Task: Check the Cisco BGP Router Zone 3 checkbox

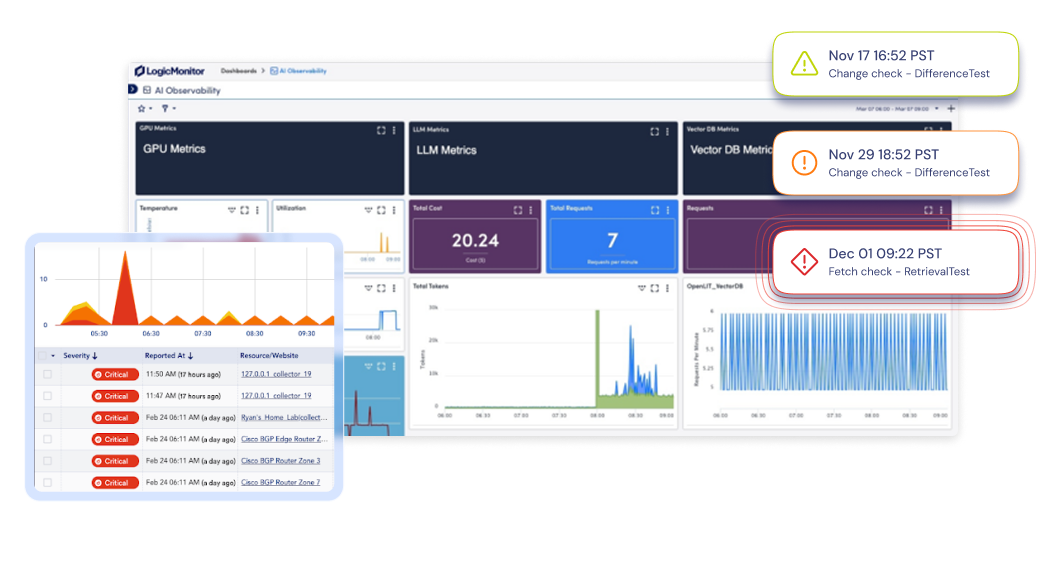Action: point(47,461)
